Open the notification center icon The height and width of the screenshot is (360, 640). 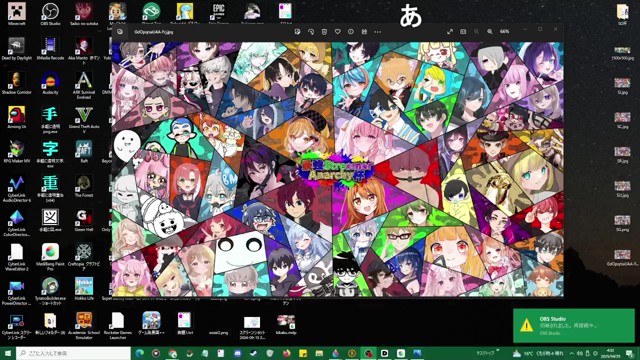pos(630,353)
